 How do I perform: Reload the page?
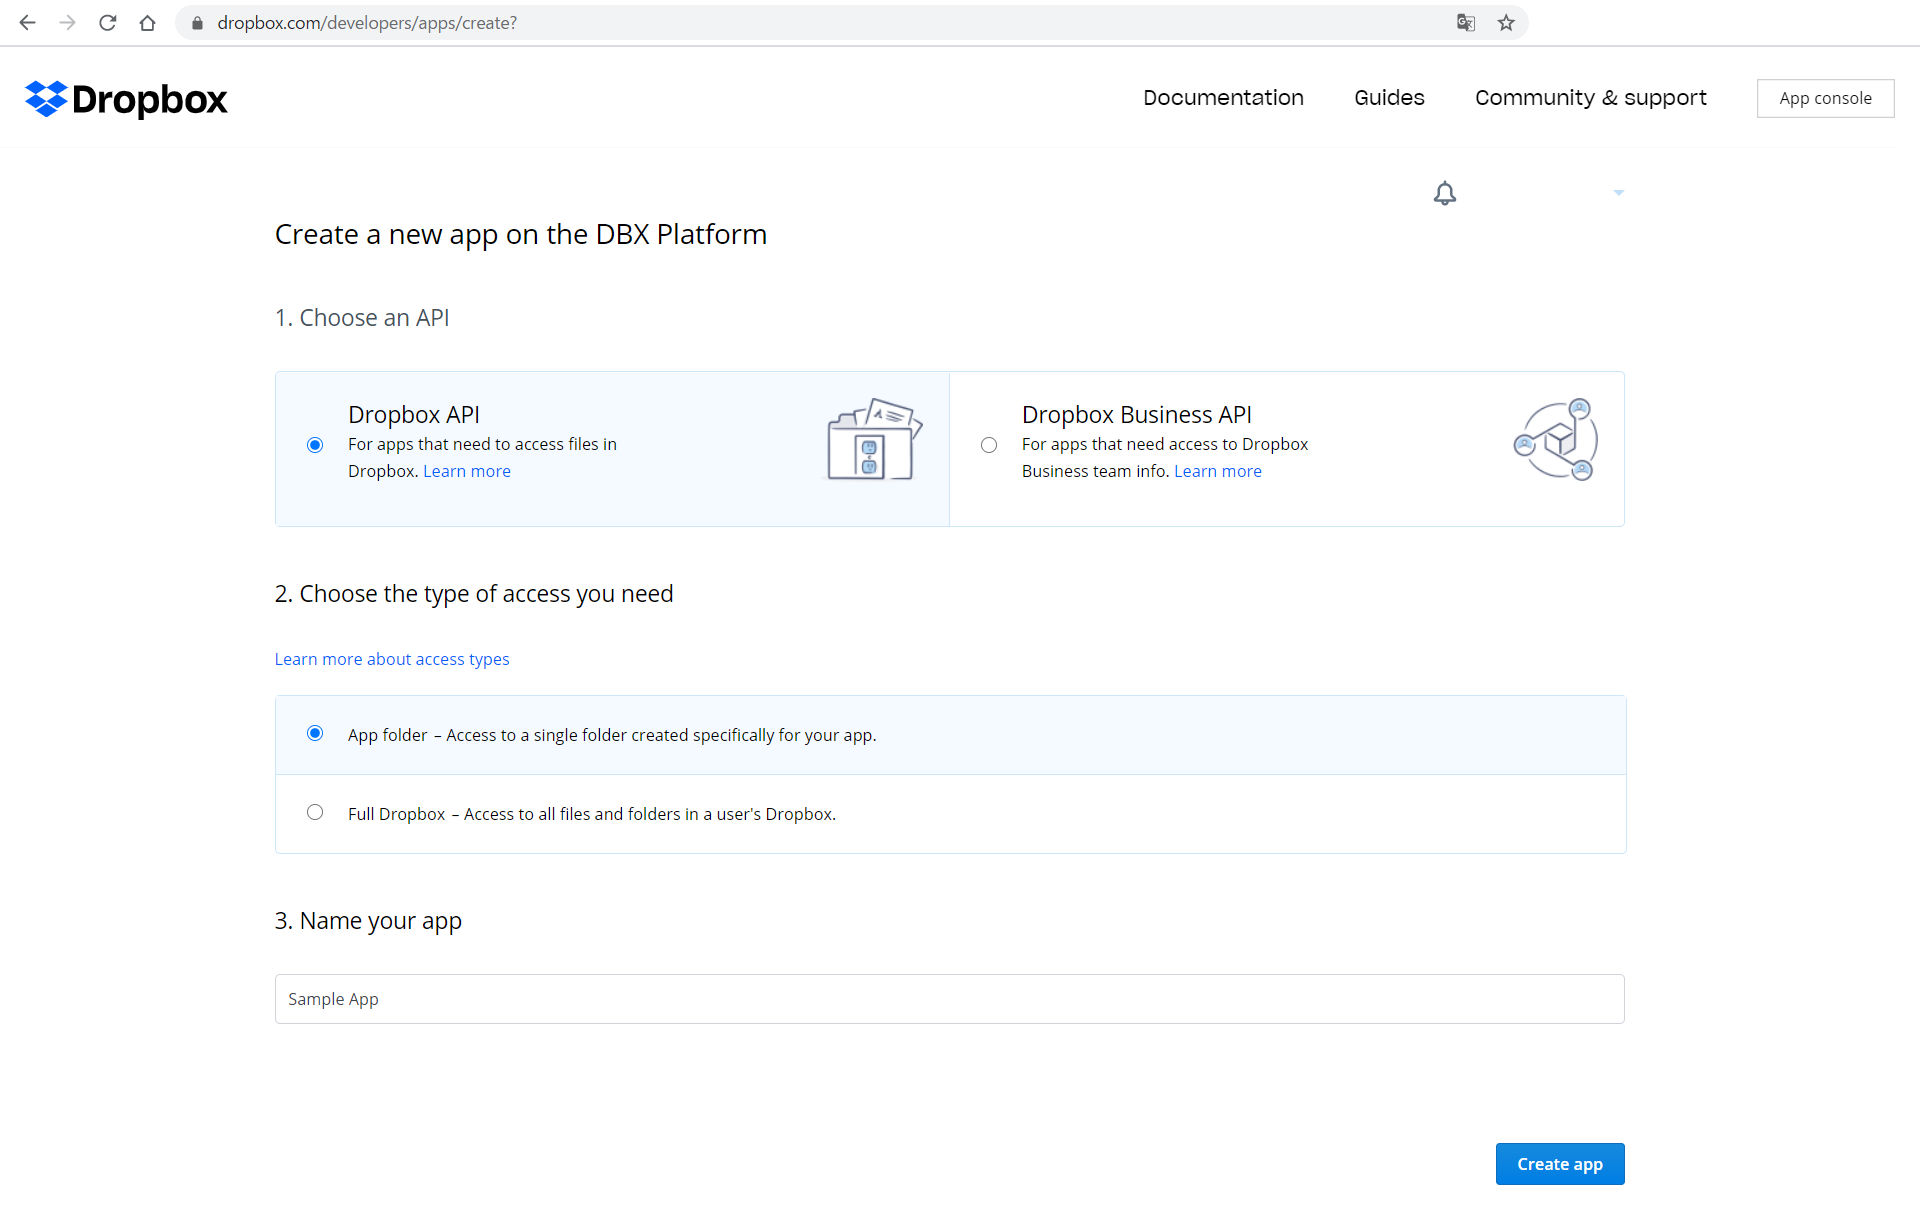[x=107, y=22]
